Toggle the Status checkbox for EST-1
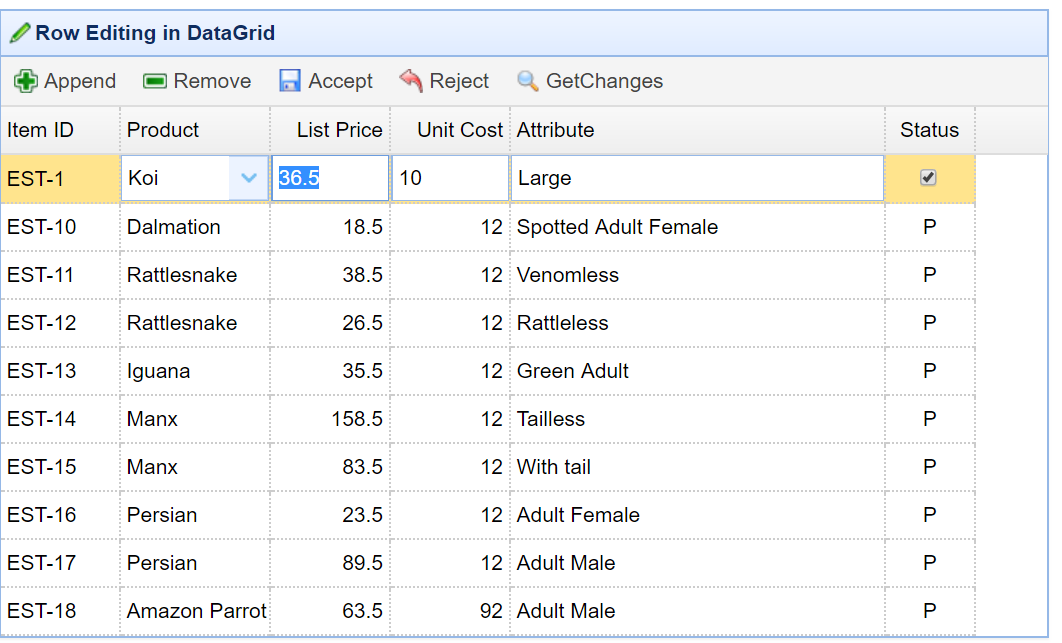This screenshot has height=643, width=1062. [x=928, y=178]
